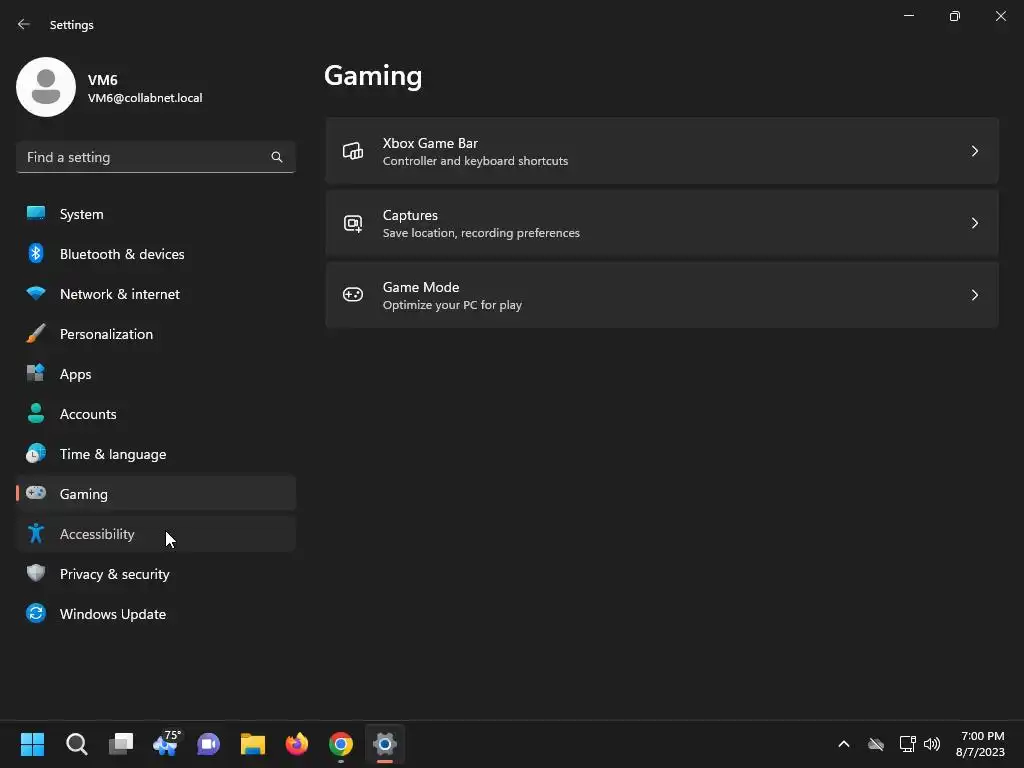Open the clock showing 7:00 PM
The image size is (1024, 768).
coord(980,743)
